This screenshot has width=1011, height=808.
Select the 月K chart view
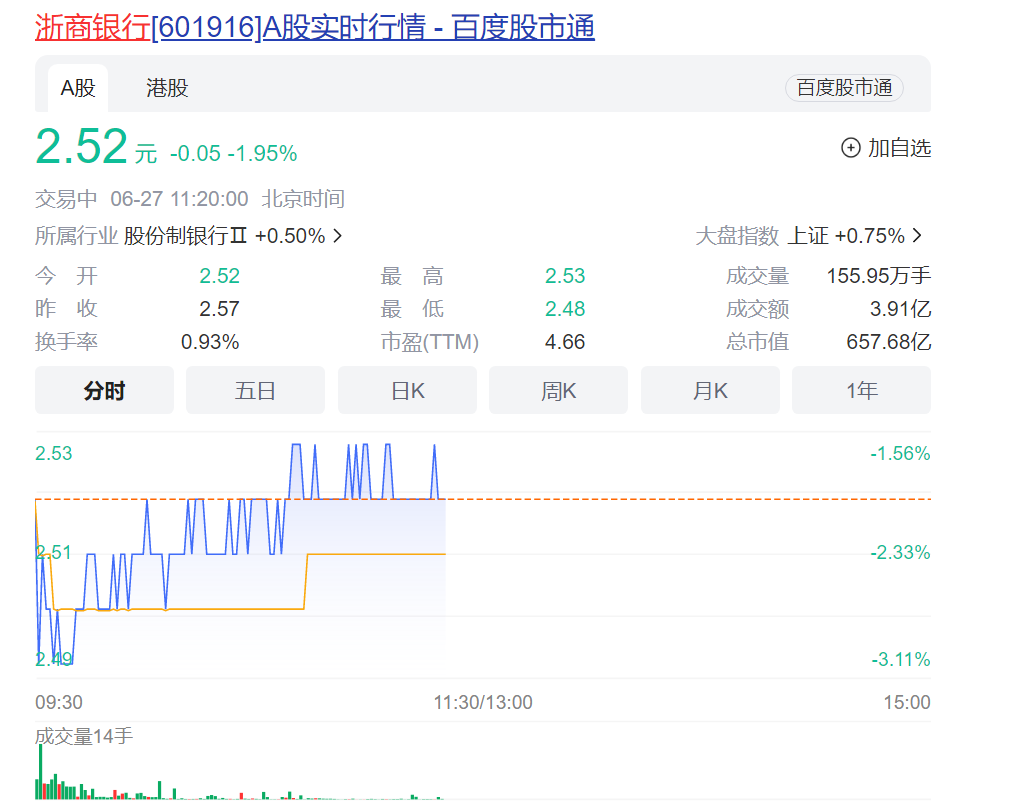pyautogui.click(x=710, y=391)
